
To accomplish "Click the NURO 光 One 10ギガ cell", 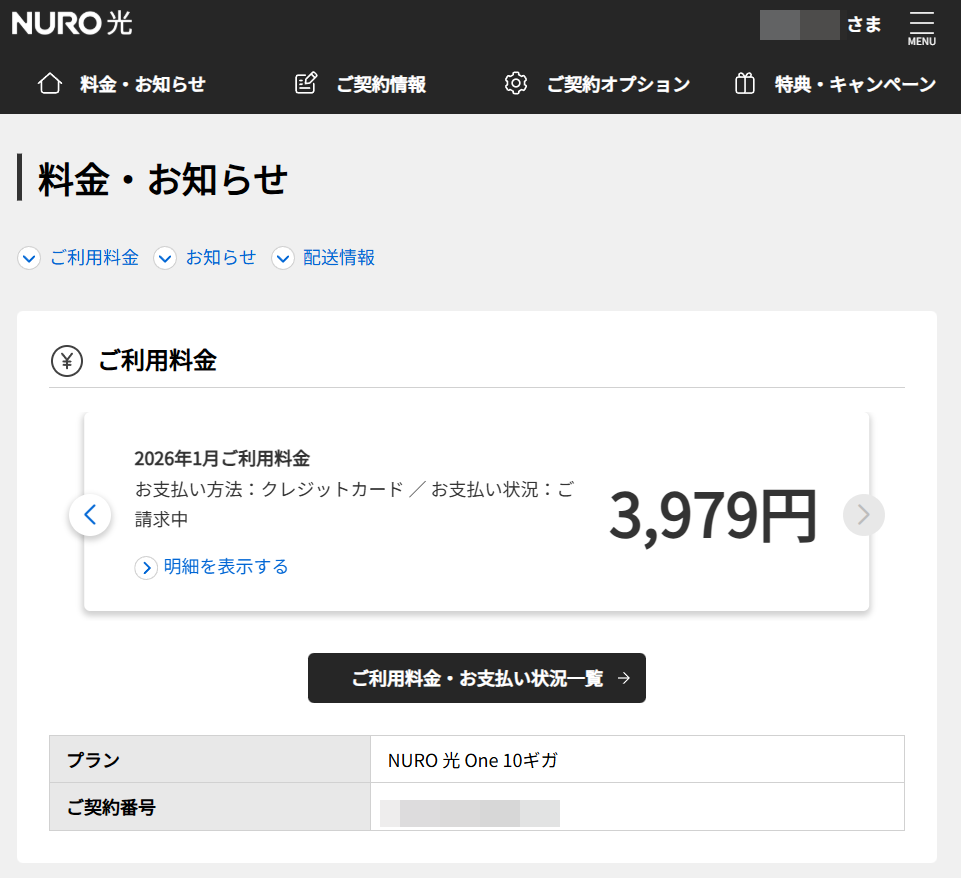I will click(x=637, y=759).
